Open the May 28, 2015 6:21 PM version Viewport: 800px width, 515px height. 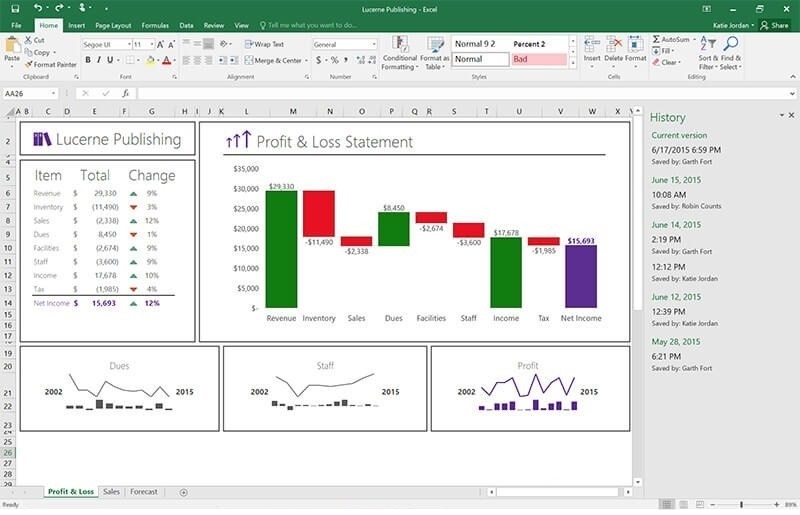(x=682, y=361)
